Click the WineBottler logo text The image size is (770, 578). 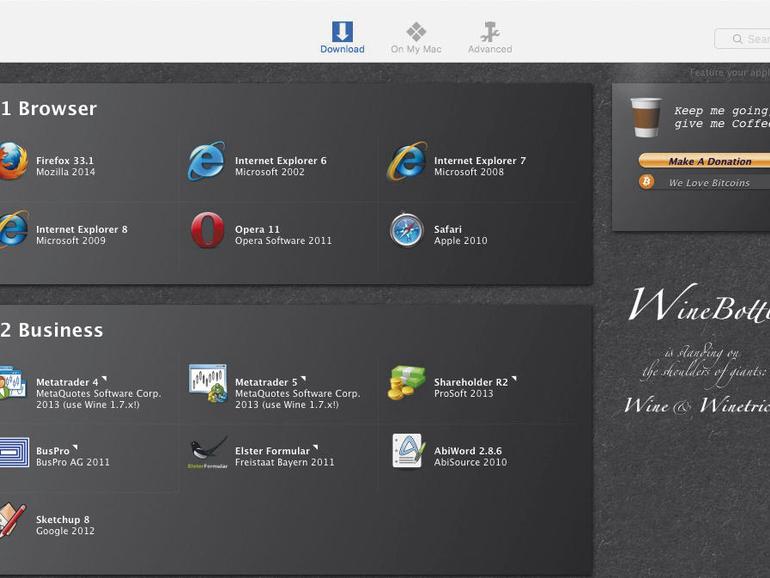click(699, 304)
